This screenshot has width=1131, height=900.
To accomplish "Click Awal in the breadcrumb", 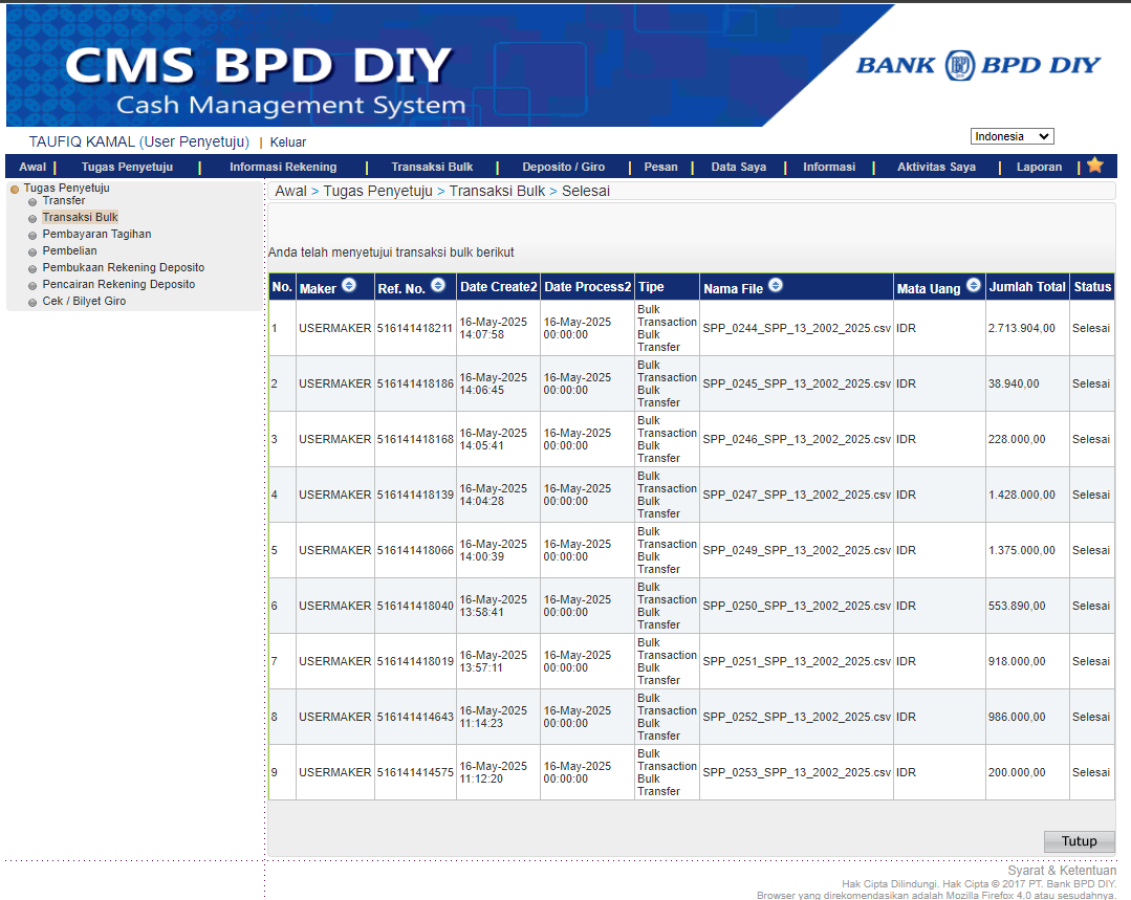I will 291,191.
